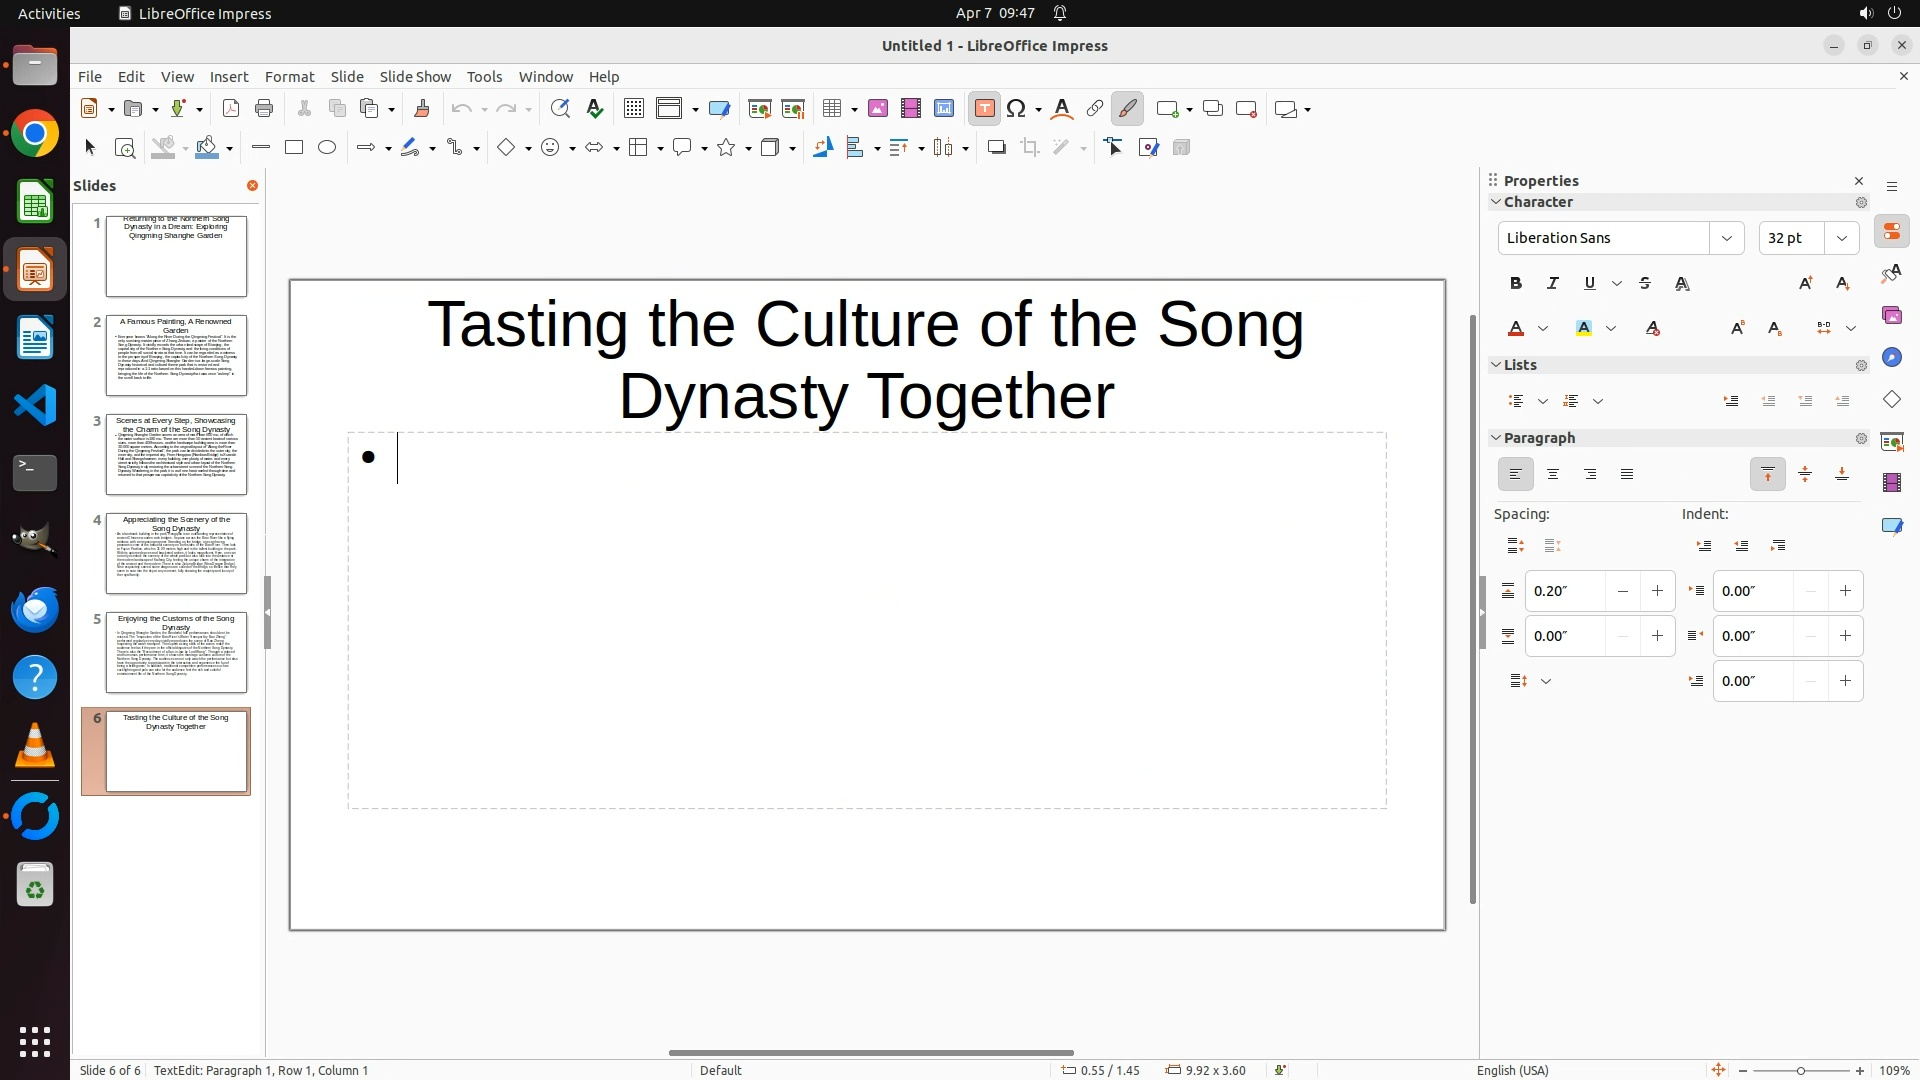This screenshot has height=1080, width=1920.
Task: Click the Insert Table icon
Action: [832, 109]
